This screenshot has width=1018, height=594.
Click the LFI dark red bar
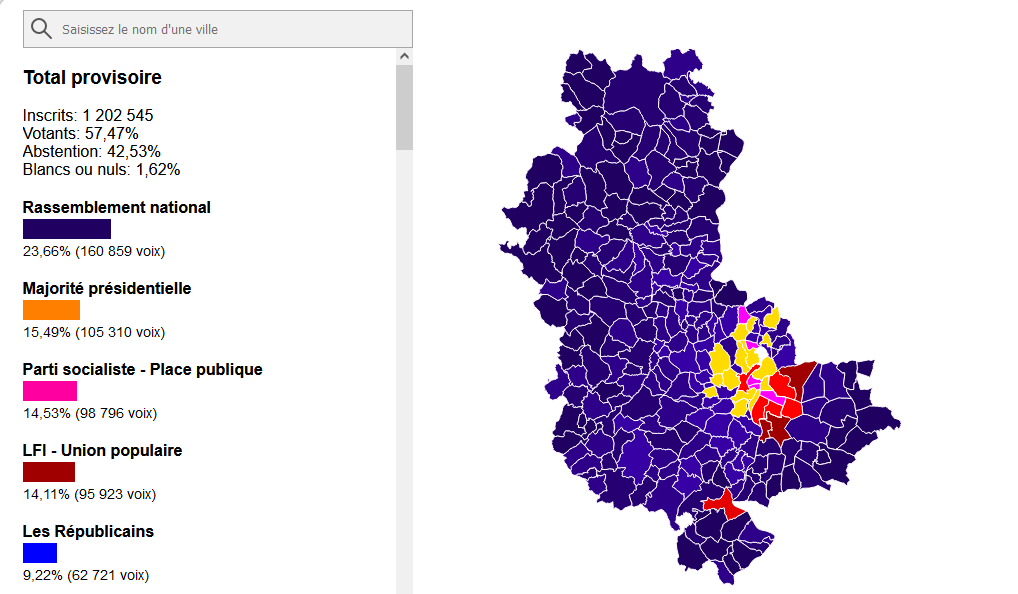pos(49,472)
